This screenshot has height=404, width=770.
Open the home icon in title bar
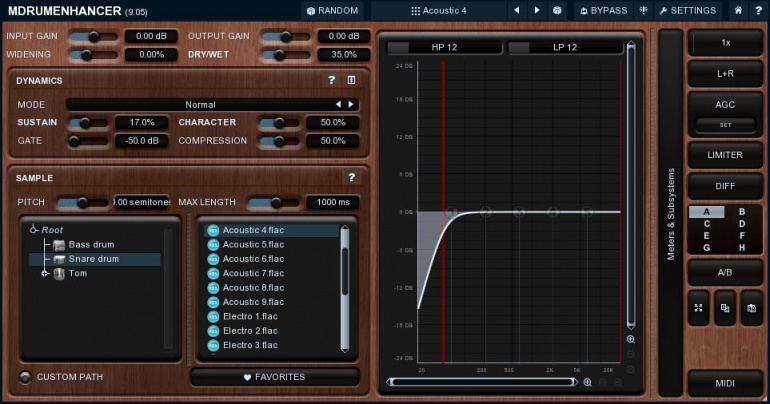coord(738,11)
